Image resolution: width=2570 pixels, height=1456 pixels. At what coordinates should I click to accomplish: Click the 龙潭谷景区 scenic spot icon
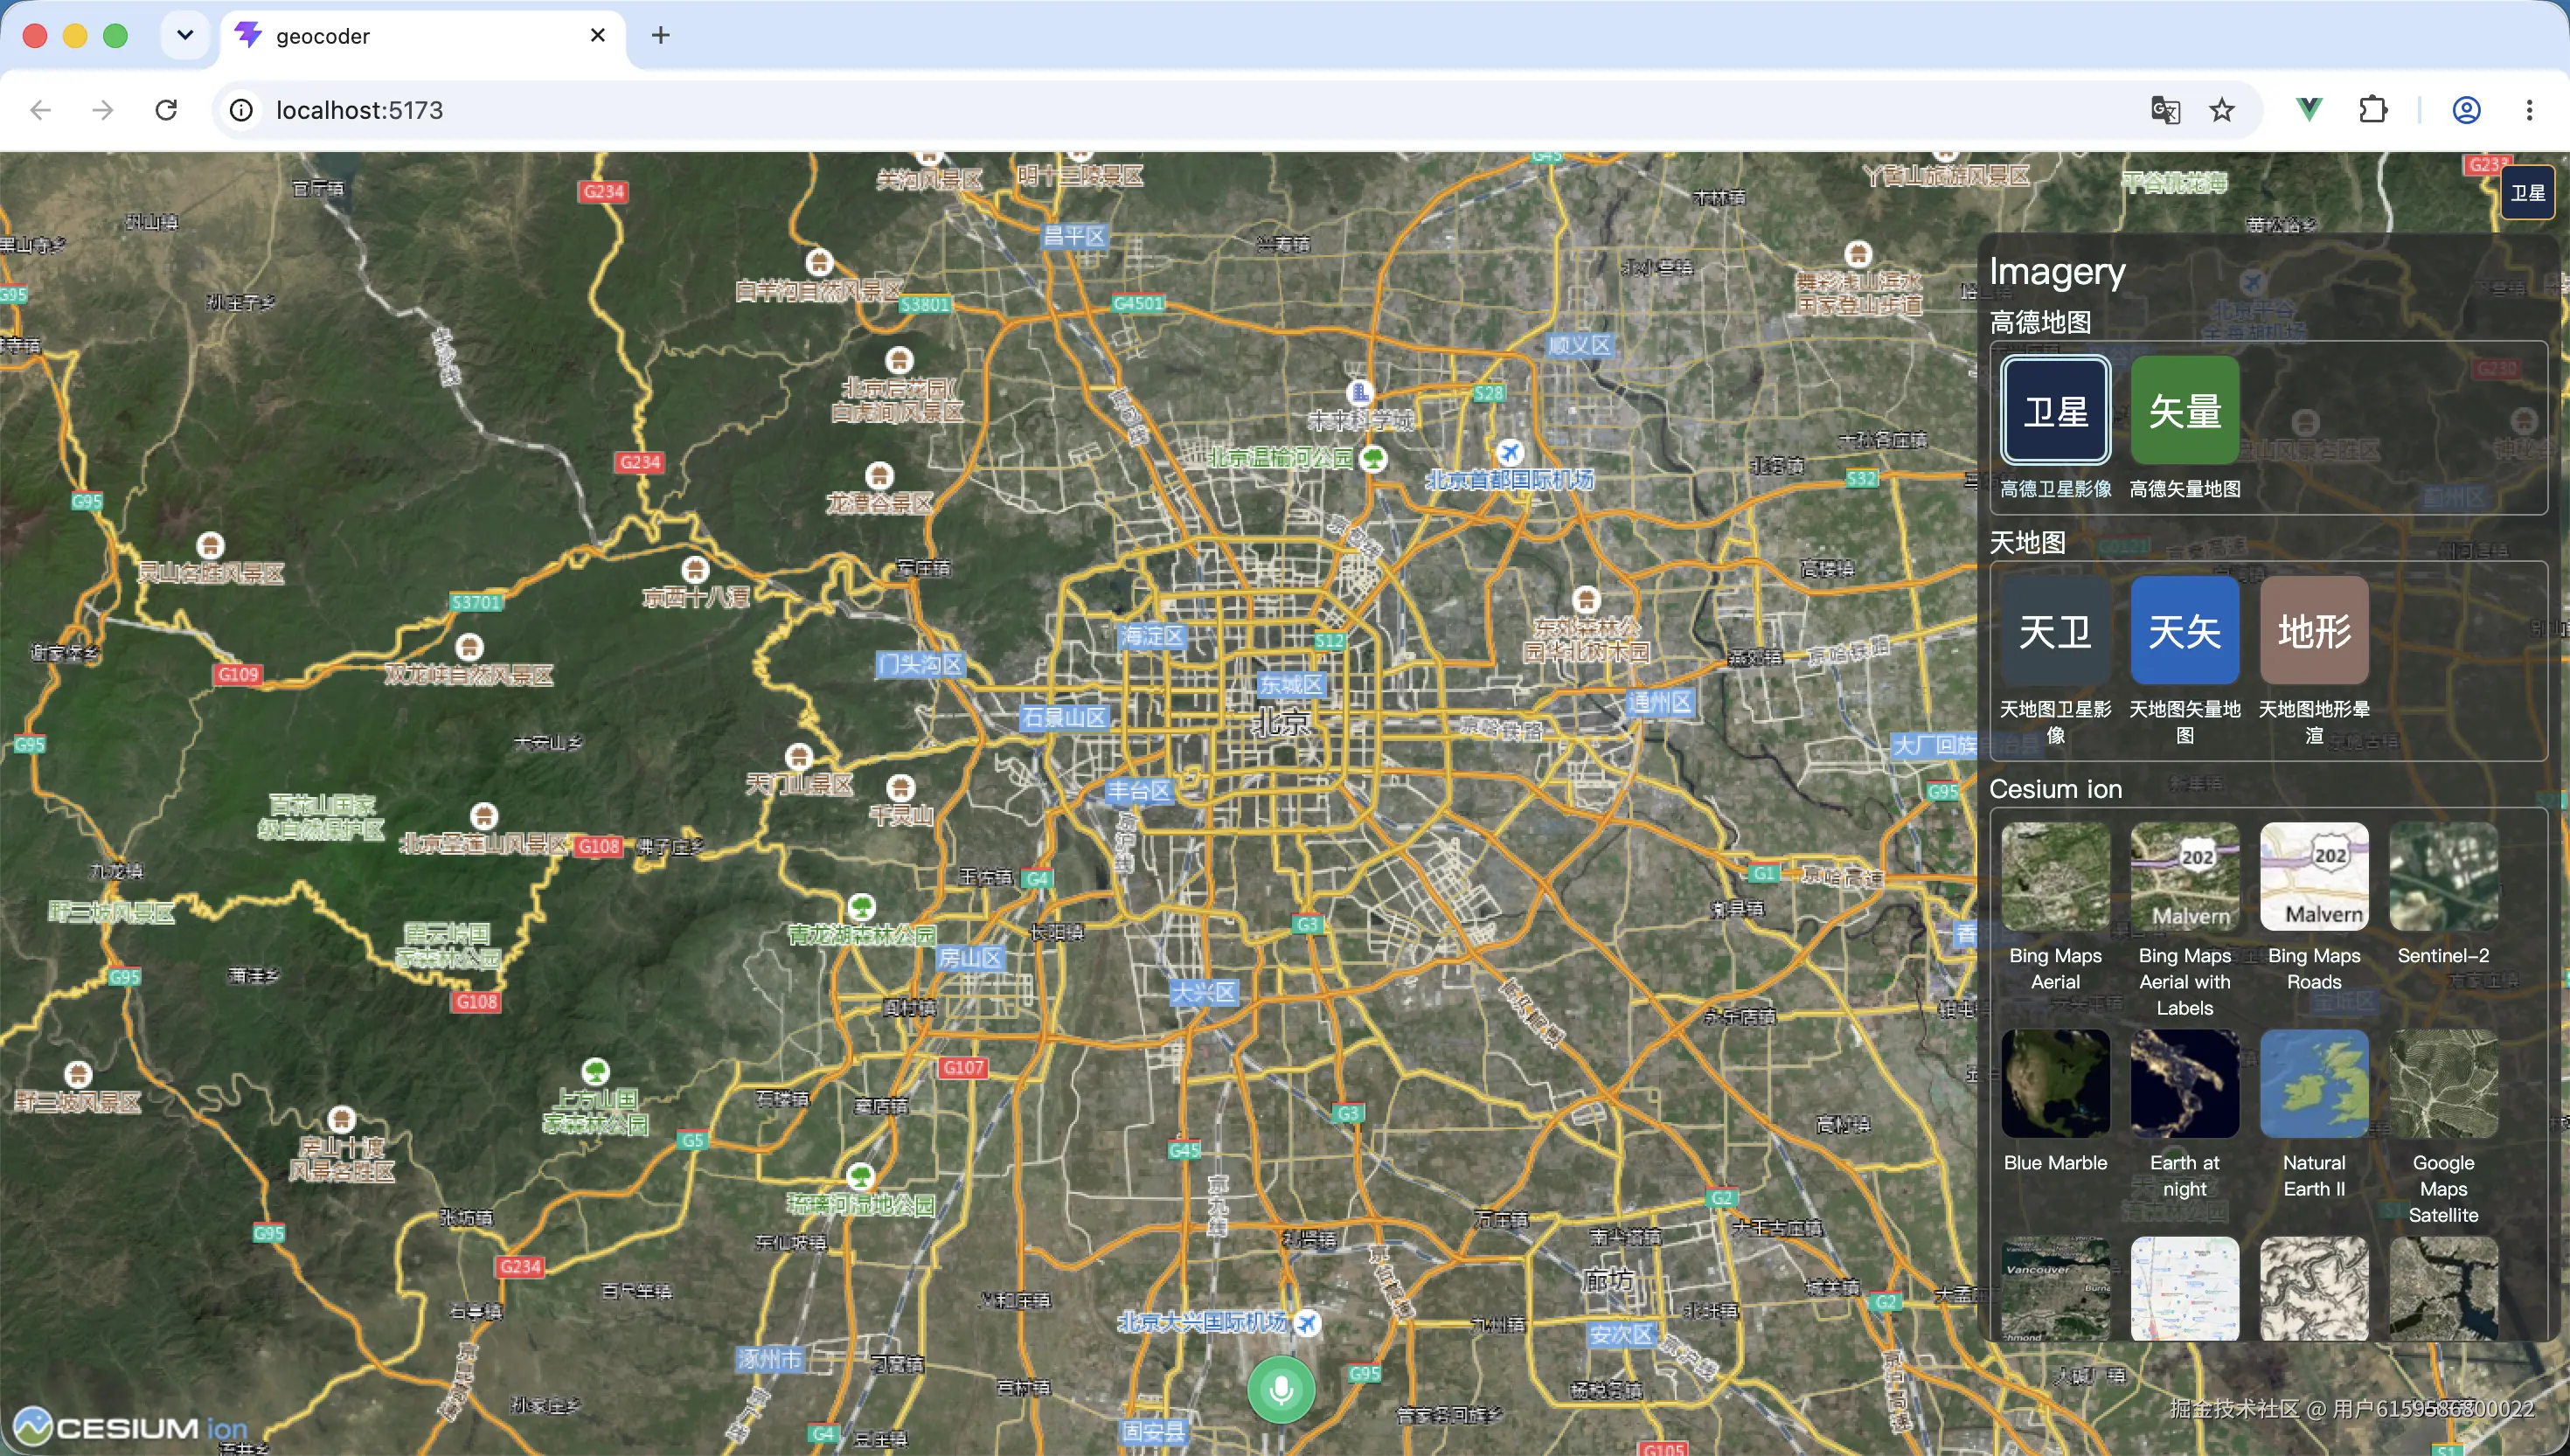pos(879,475)
